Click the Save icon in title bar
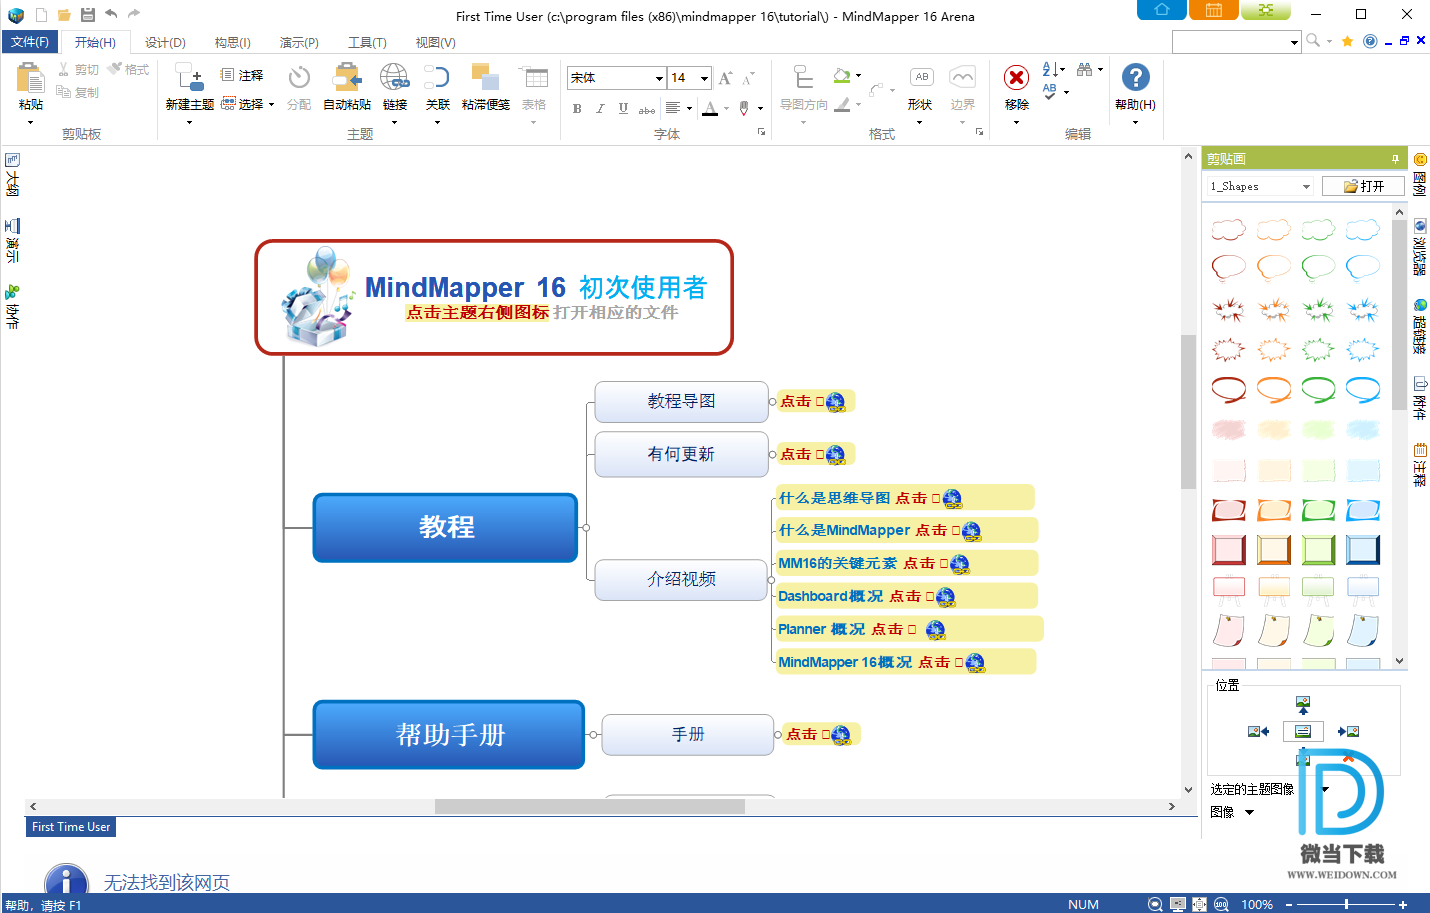 pyautogui.click(x=88, y=15)
